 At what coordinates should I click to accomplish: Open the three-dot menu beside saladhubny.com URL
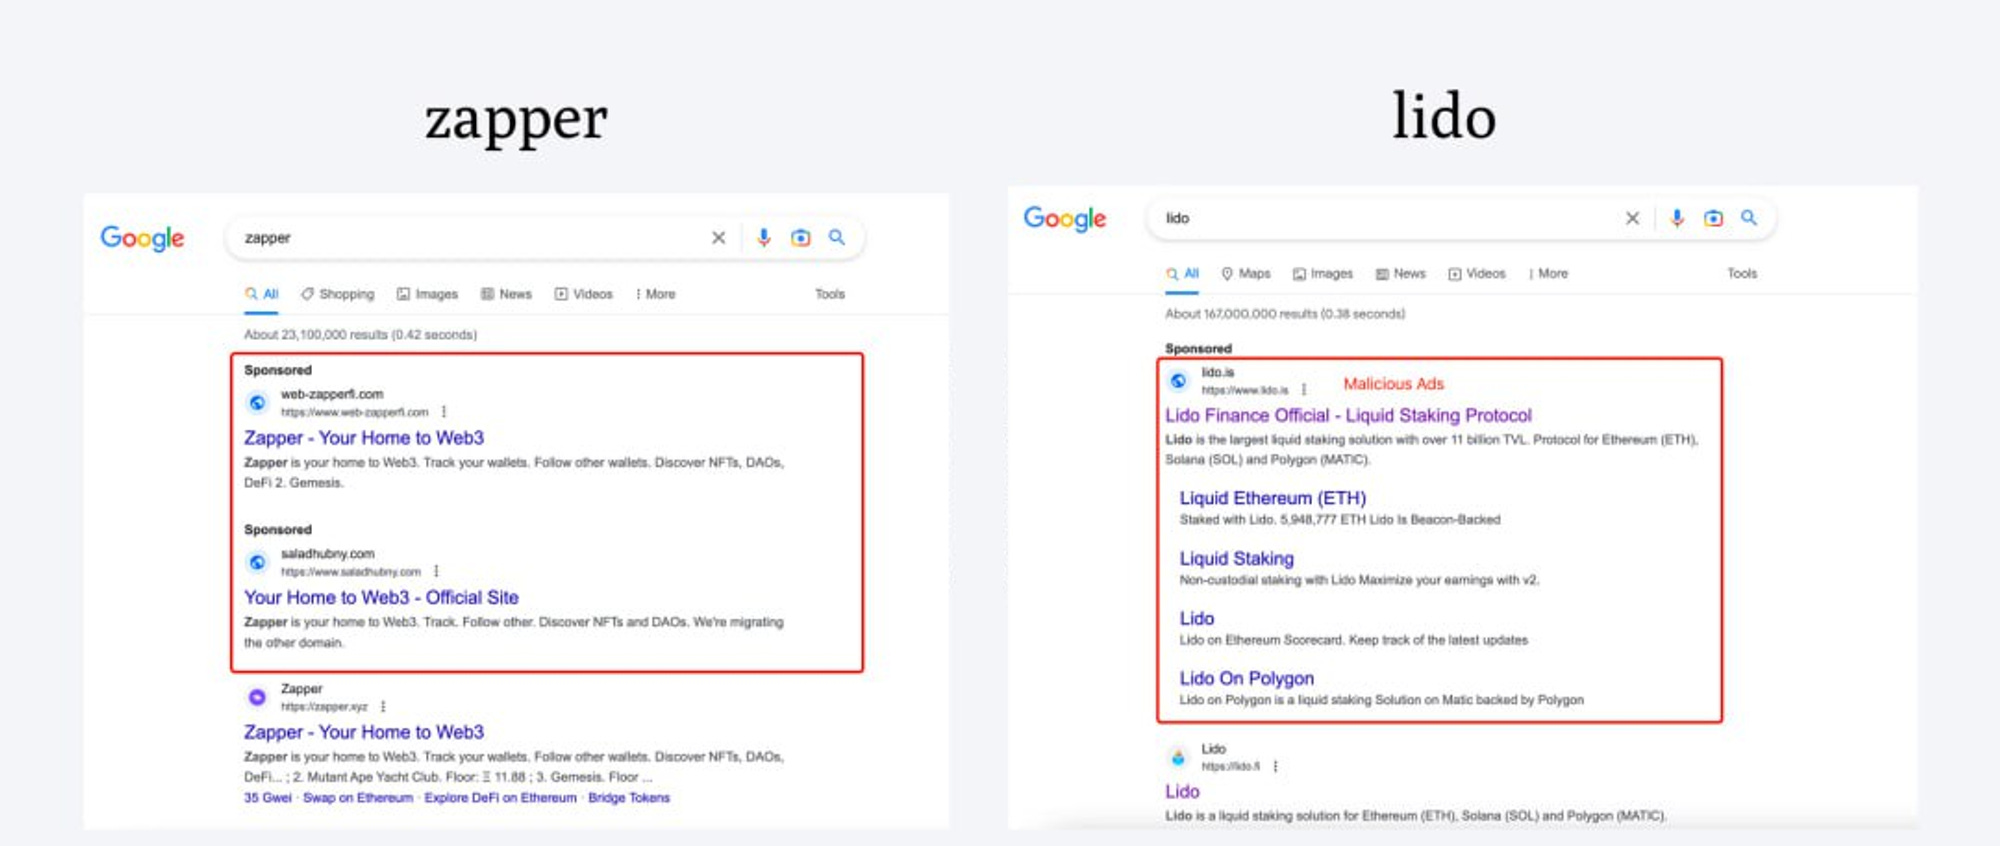point(436,571)
